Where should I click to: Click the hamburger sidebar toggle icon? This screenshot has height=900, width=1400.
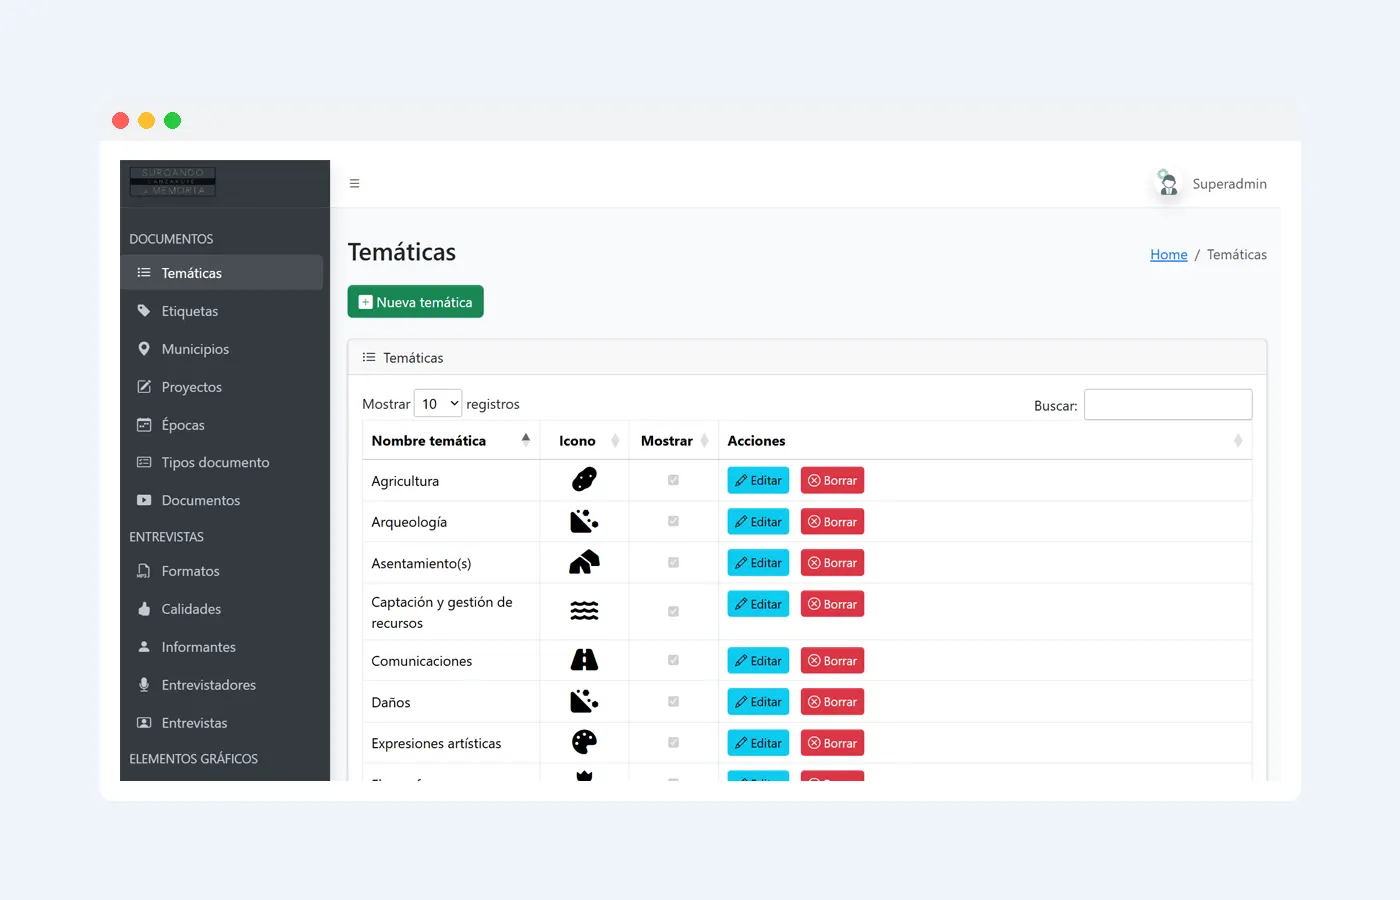pyautogui.click(x=354, y=184)
